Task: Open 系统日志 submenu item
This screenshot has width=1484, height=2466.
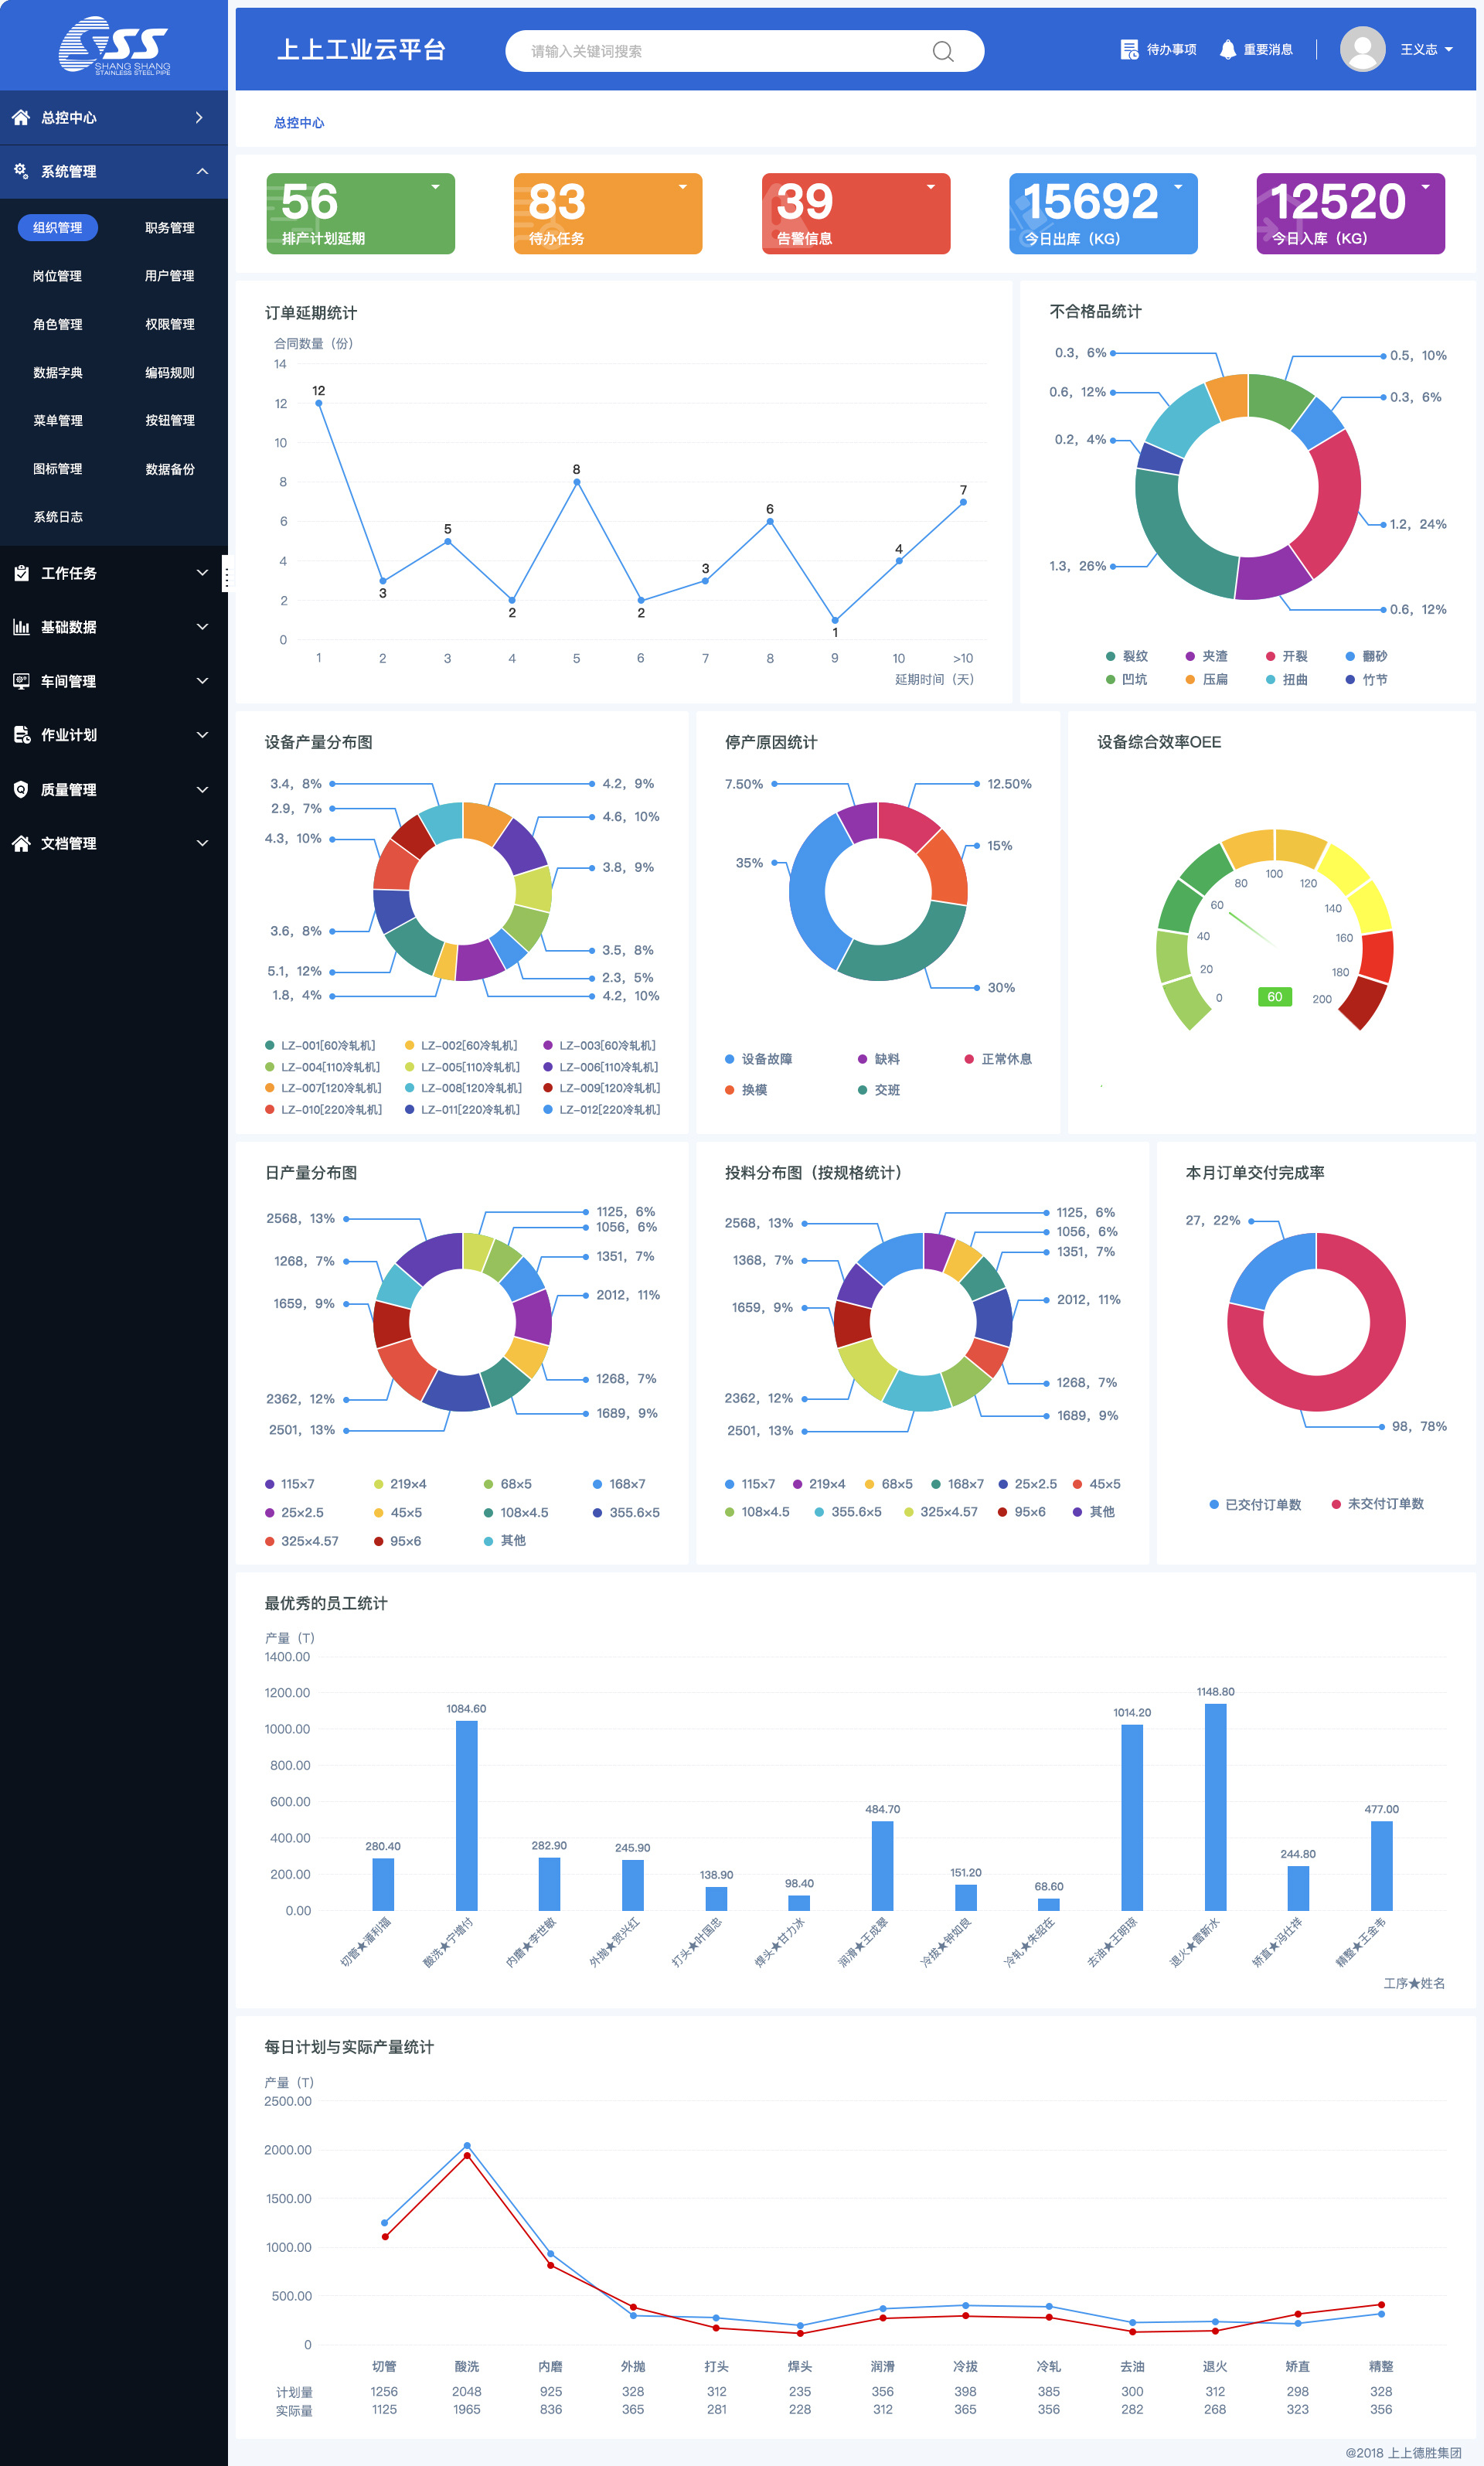Action: click(57, 517)
